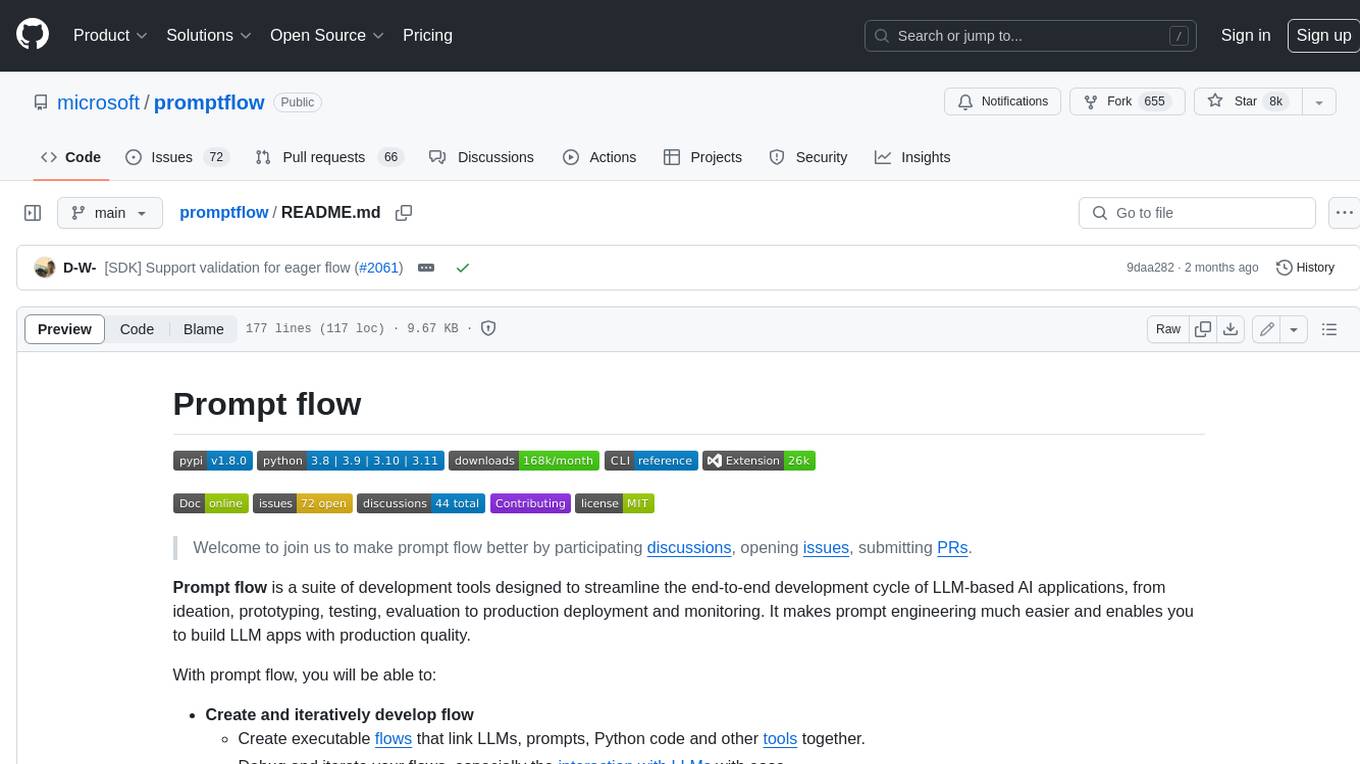Switch to the Pull requests tab
Screen dimensions: 1360x764
[328, 157]
